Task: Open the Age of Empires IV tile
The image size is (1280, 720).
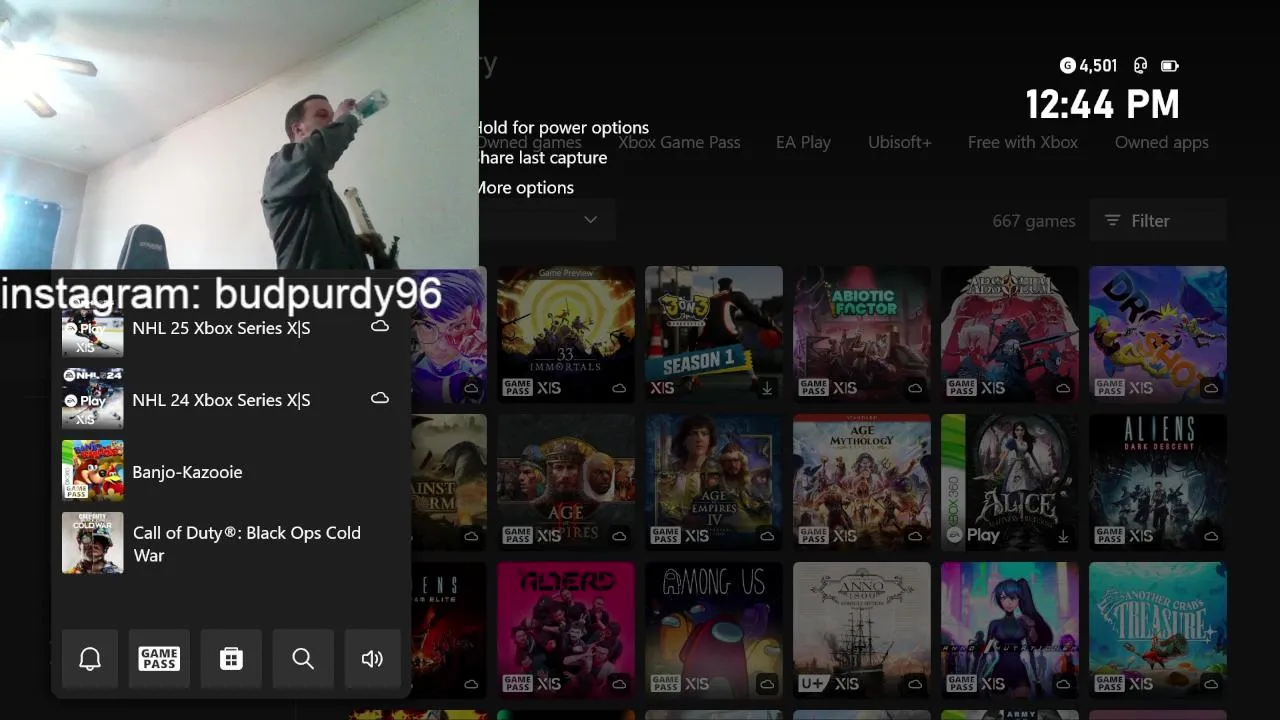Action: click(714, 482)
